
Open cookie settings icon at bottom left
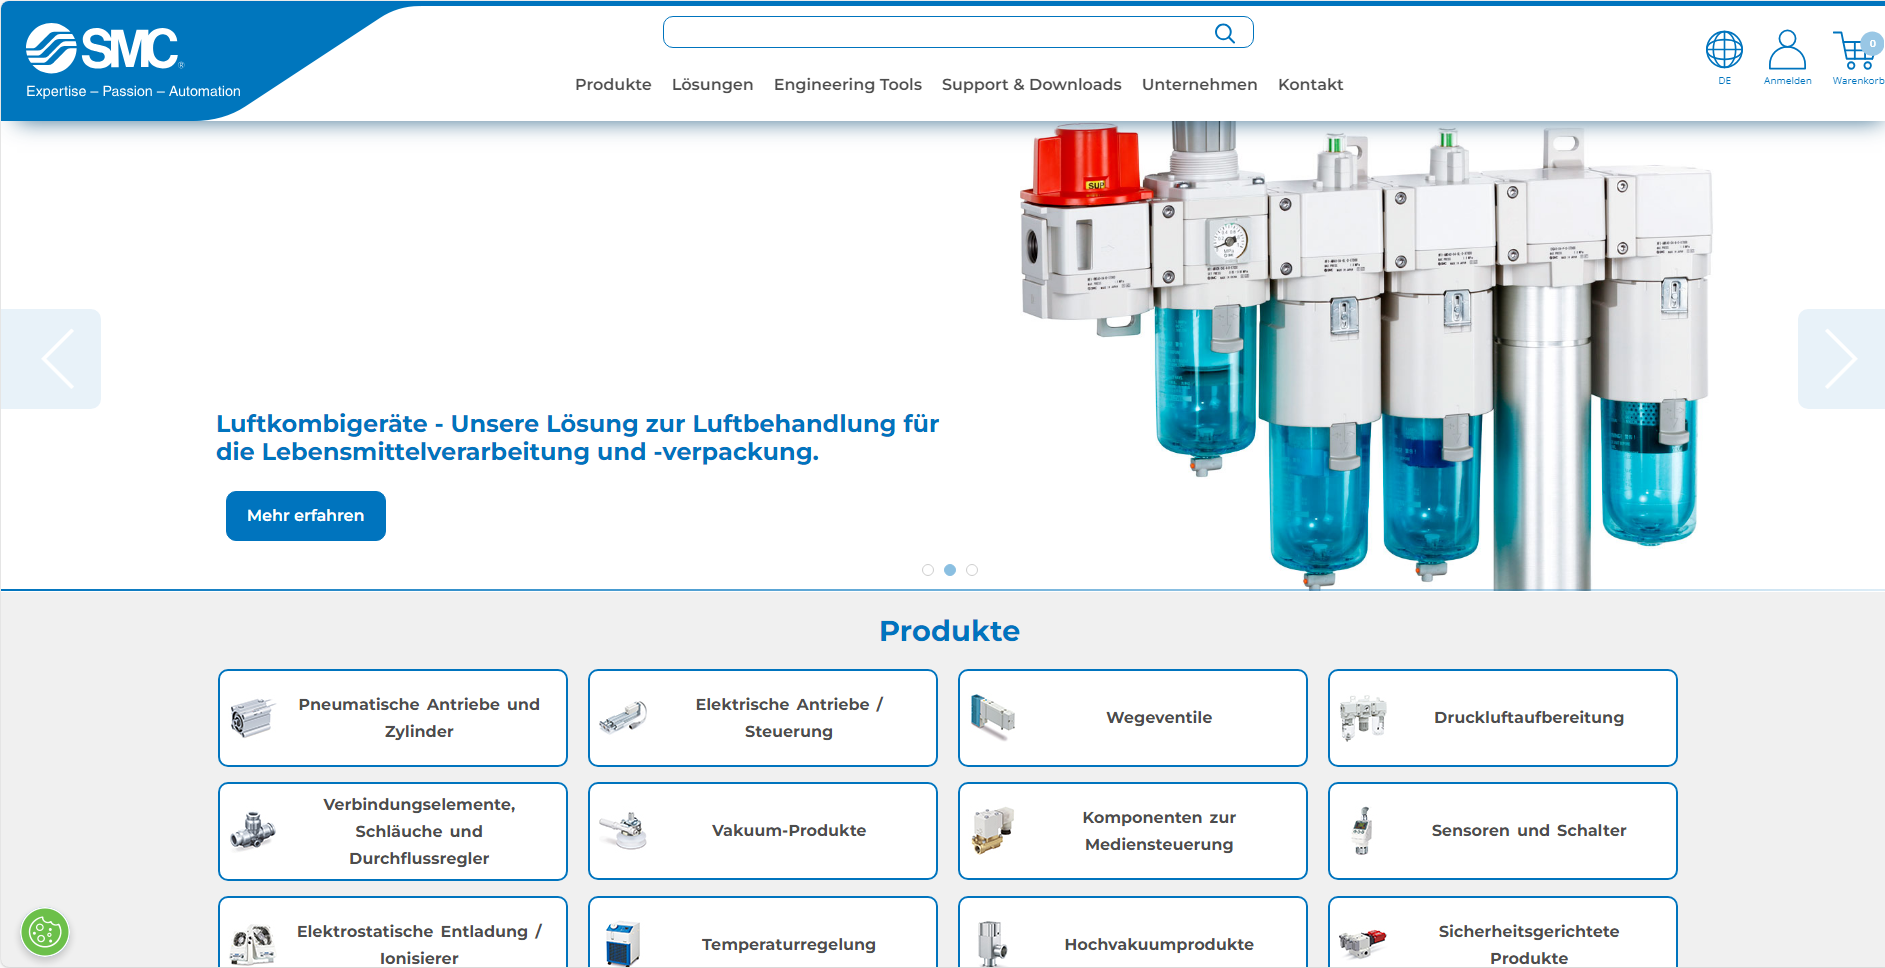[45, 933]
